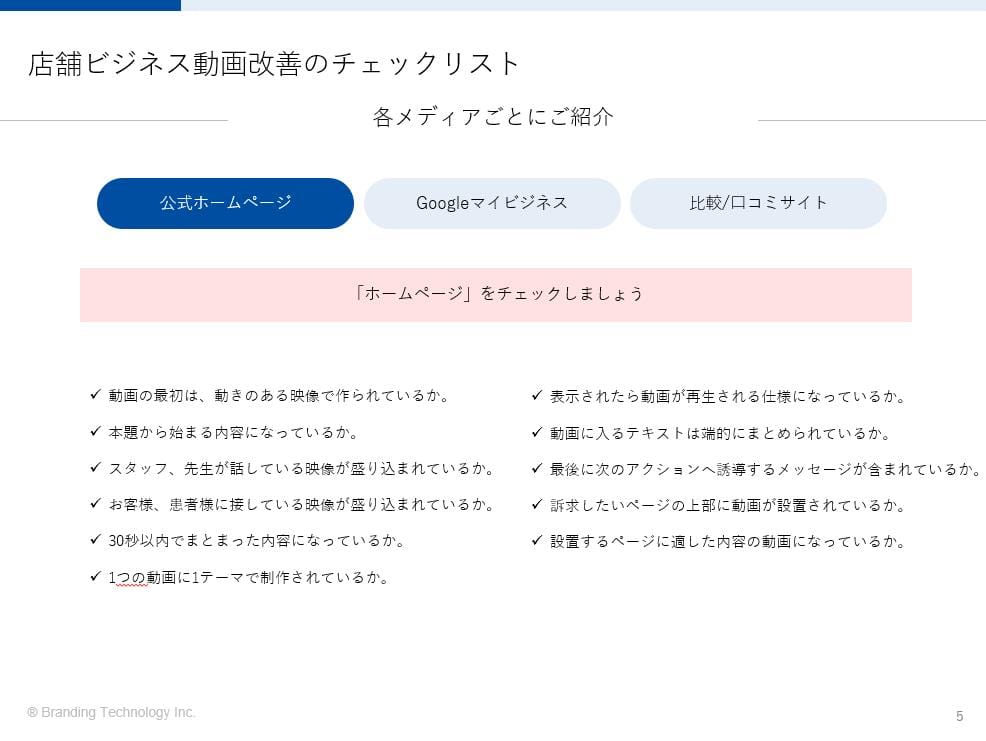Click the checkmark beside 1つの動画に1テーマ
986x741 pixels.
[96, 576]
